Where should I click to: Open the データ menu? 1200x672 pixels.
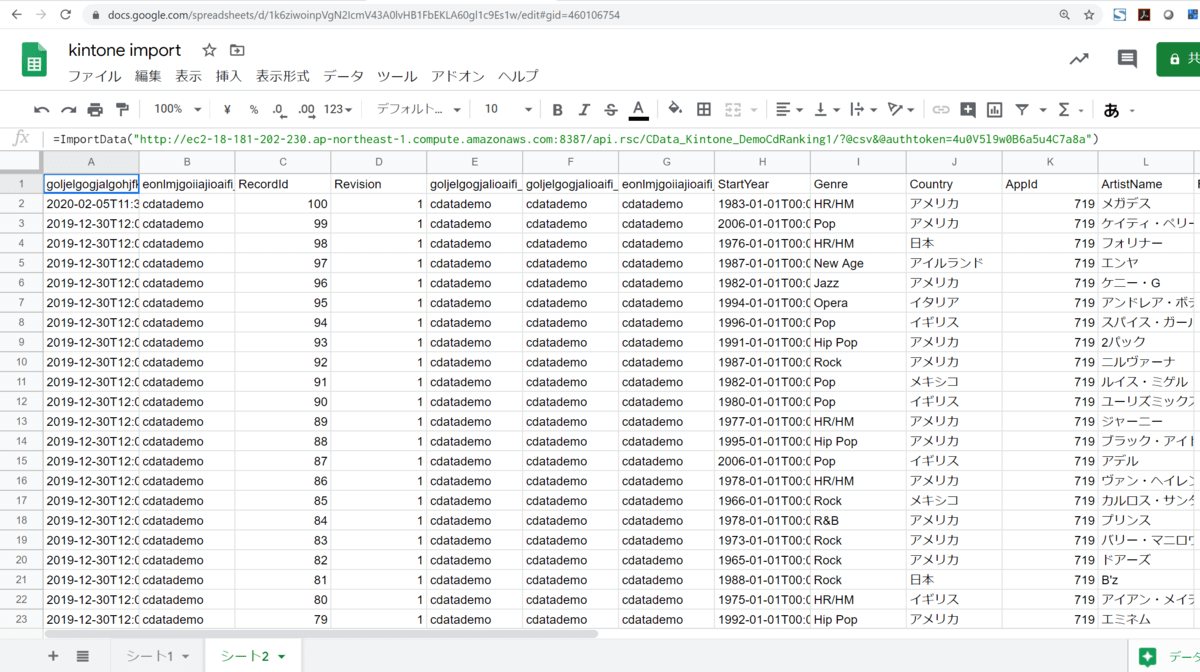tap(343, 76)
